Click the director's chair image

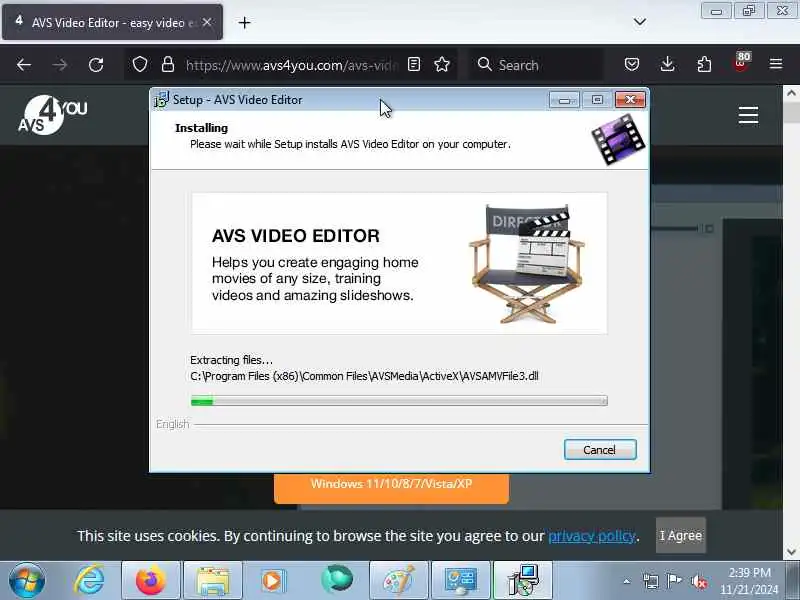pyautogui.click(x=527, y=263)
